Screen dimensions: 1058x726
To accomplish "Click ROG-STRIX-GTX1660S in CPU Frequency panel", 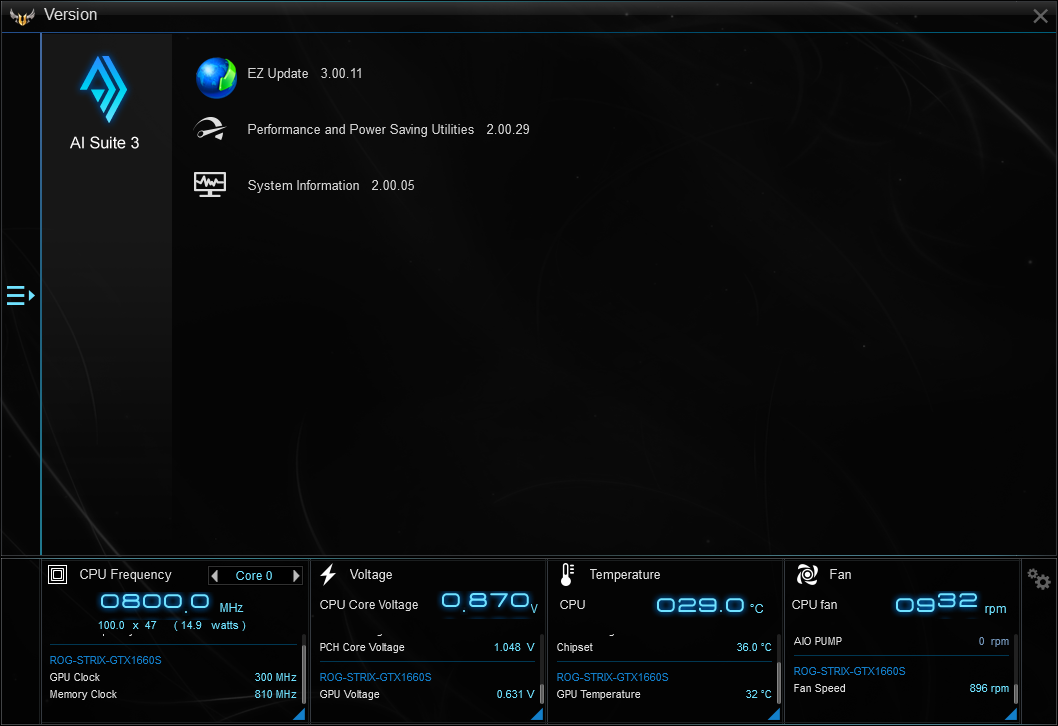I will pos(105,660).
